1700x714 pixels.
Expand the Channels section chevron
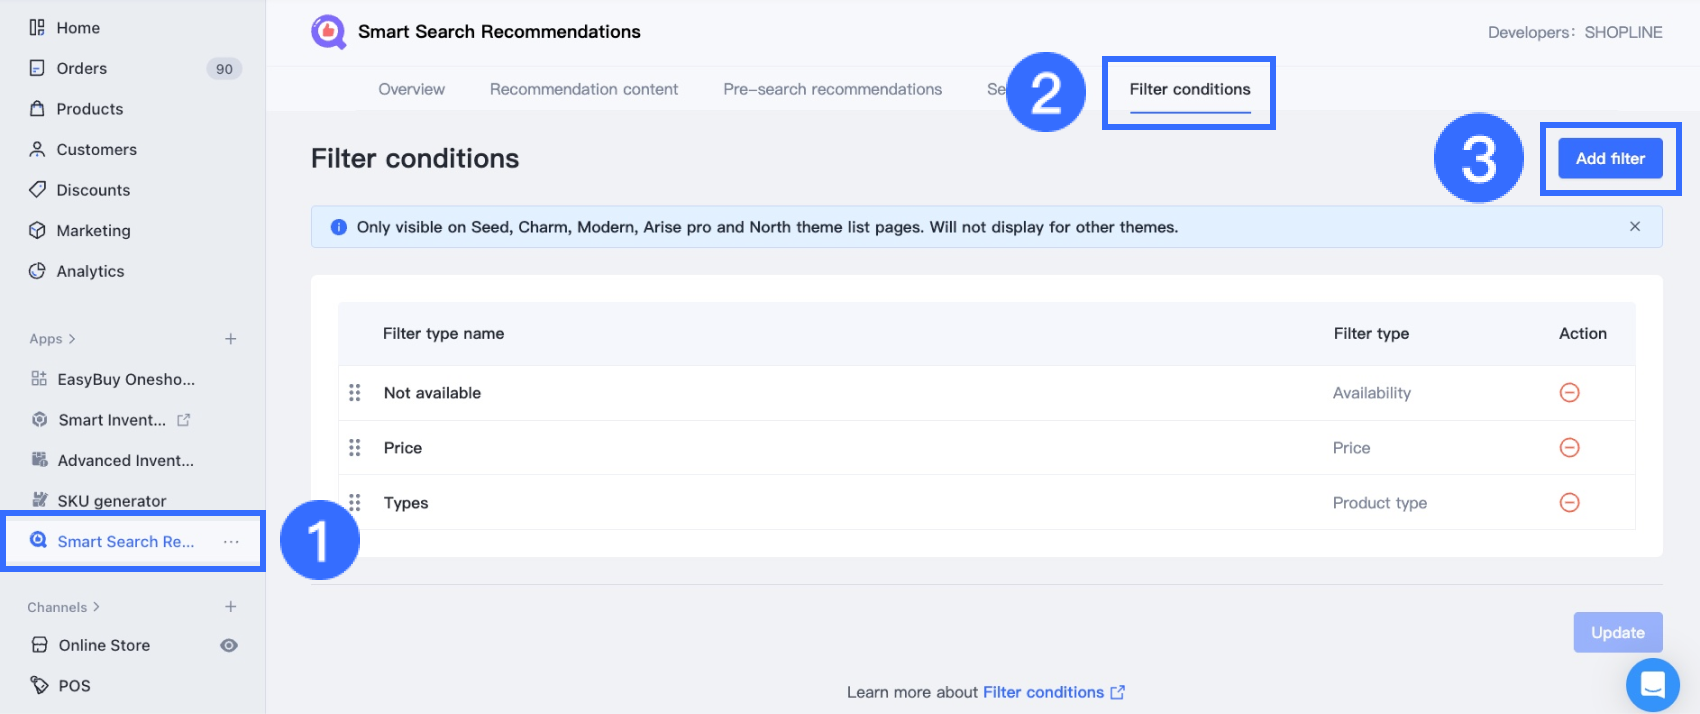tap(96, 607)
